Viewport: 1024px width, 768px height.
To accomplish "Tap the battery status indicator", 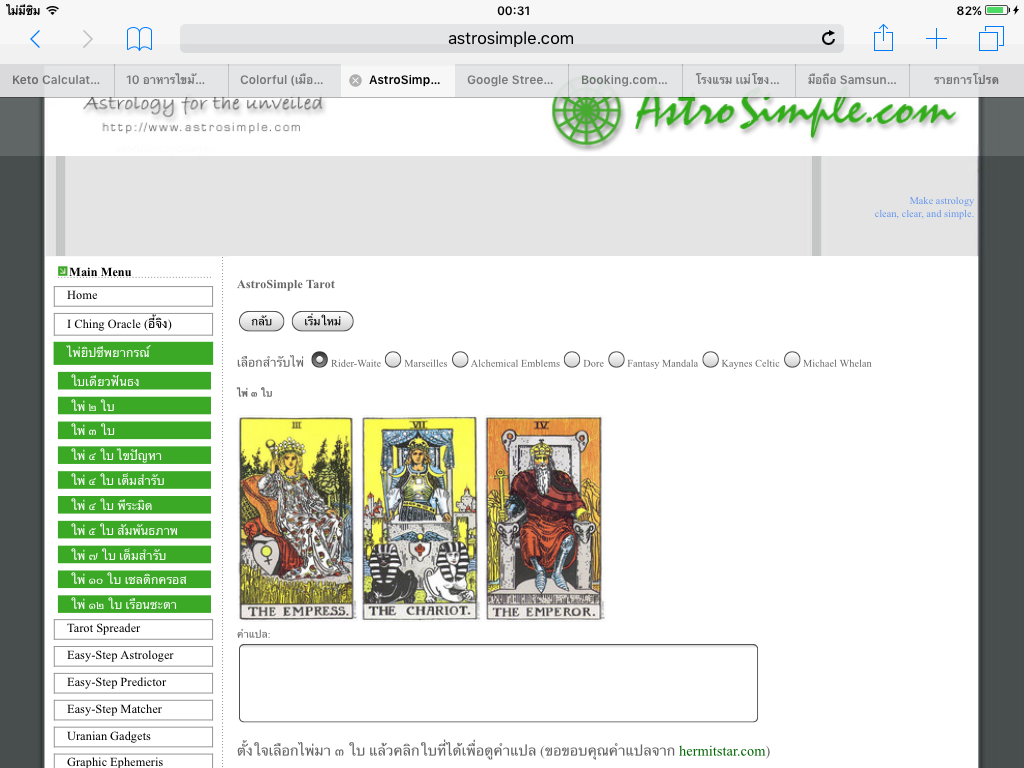I will tap(998, 10).
